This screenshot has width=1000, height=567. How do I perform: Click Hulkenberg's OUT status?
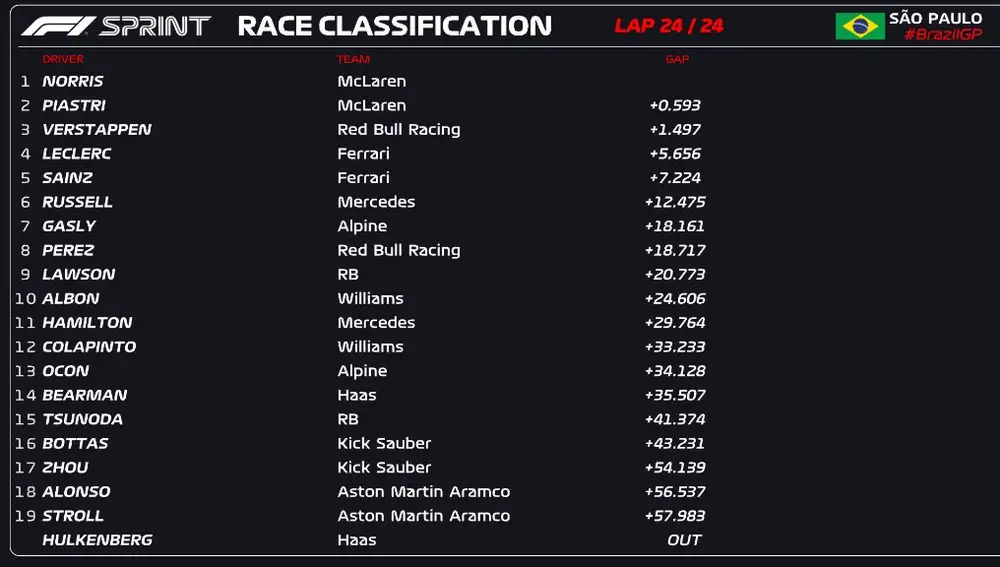pyautogui.click(x=684, y=540)
